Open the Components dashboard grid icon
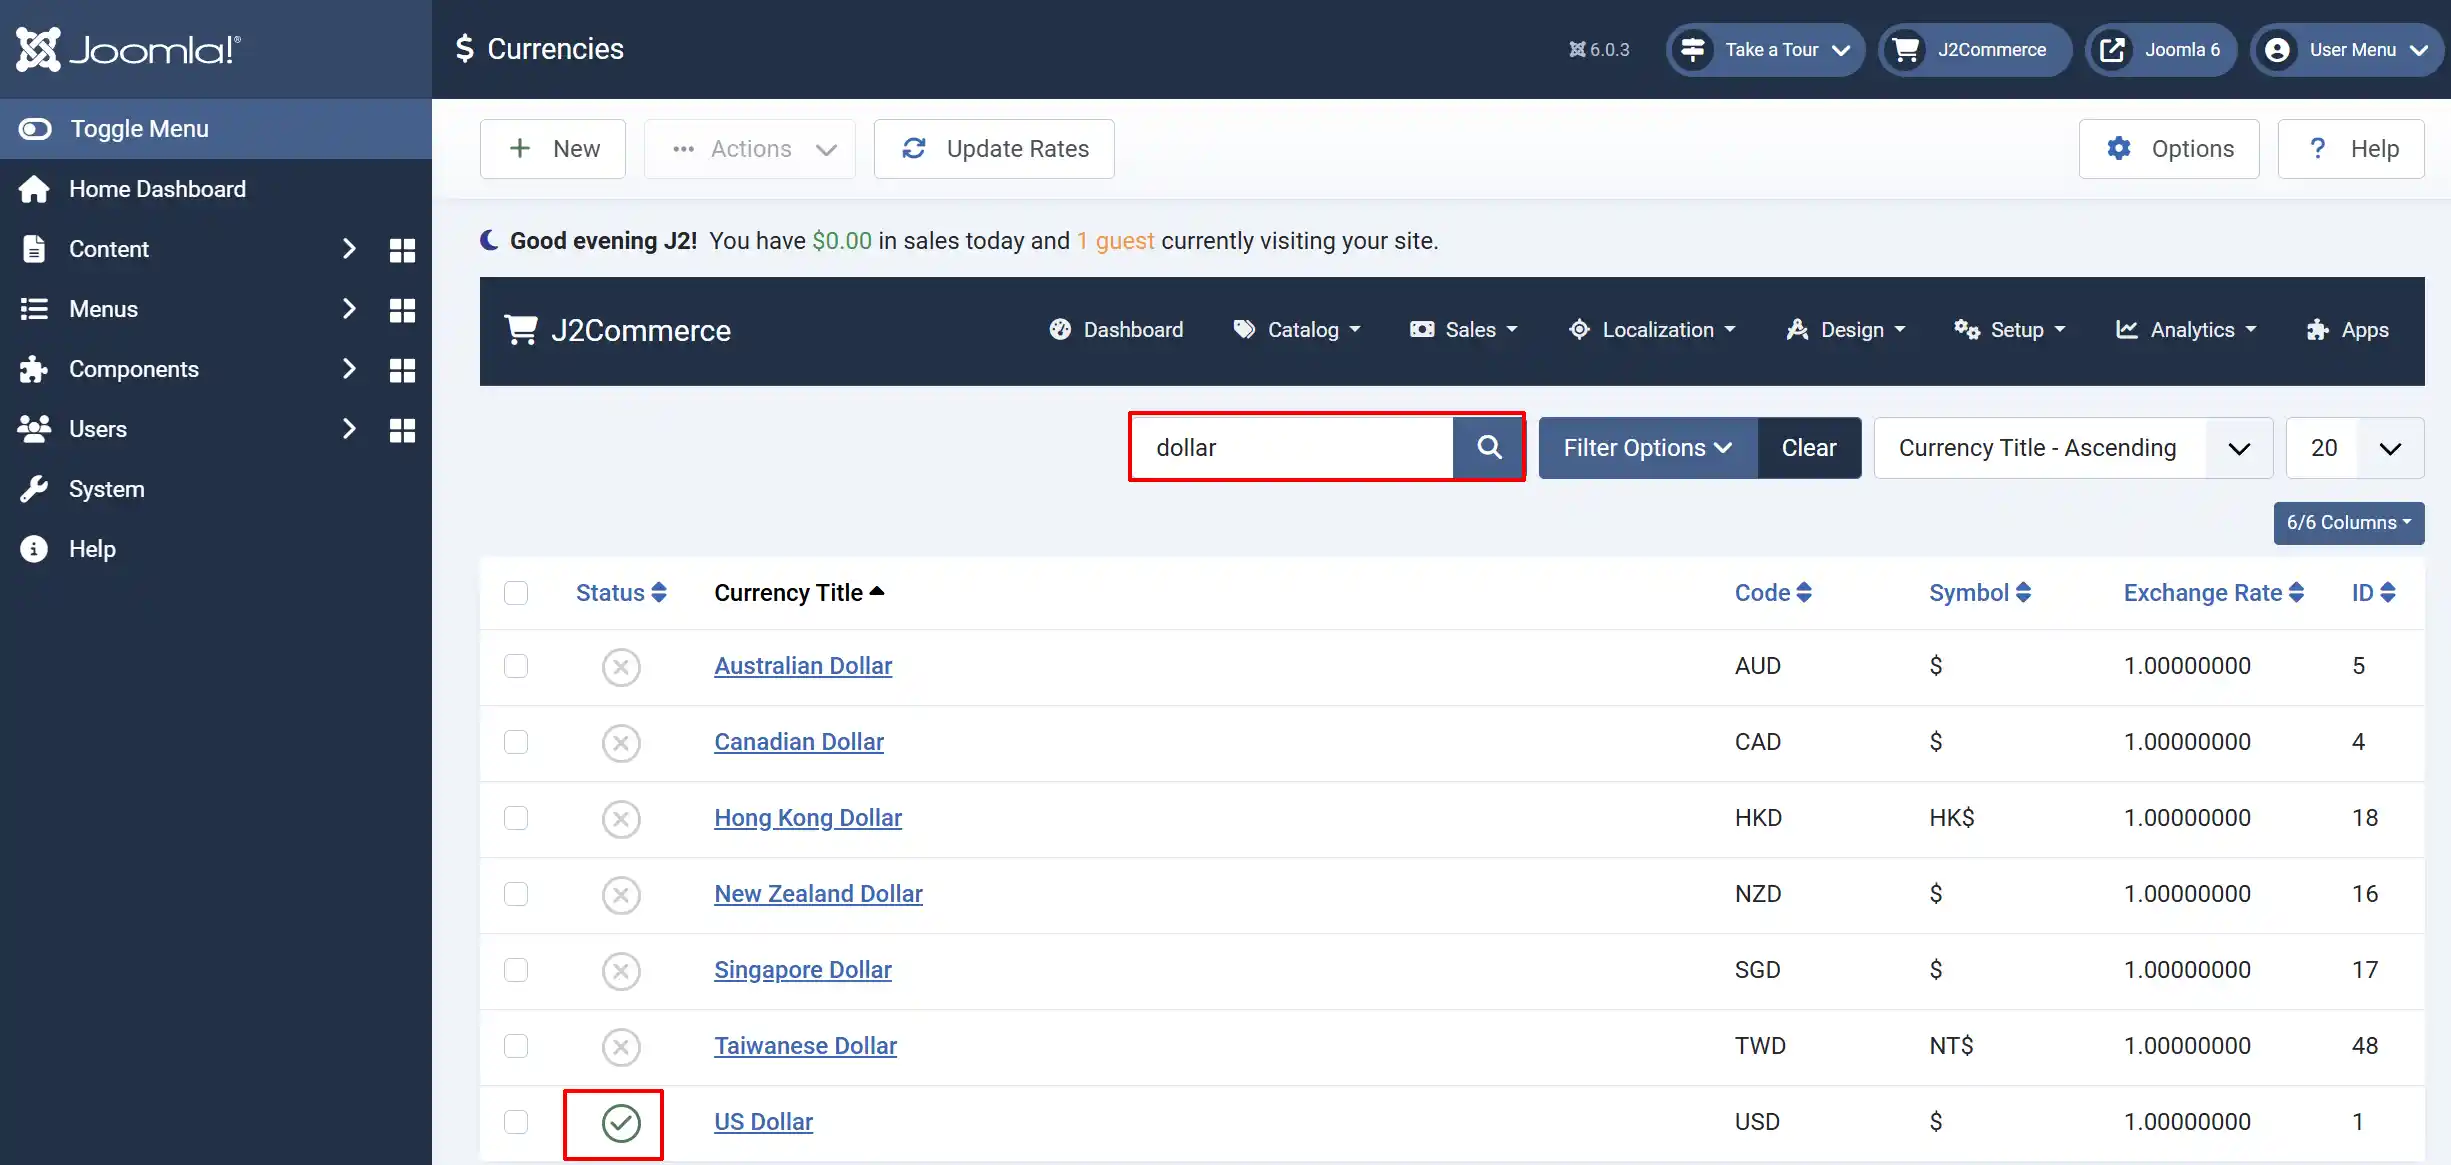This screenshot has height=1165, width=2451. click(x=402, y=370)
